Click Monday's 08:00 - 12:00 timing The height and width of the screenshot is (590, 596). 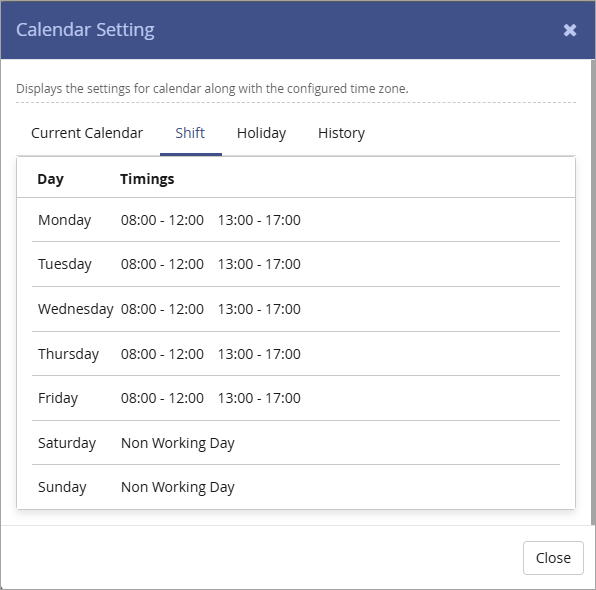point(162,220)
